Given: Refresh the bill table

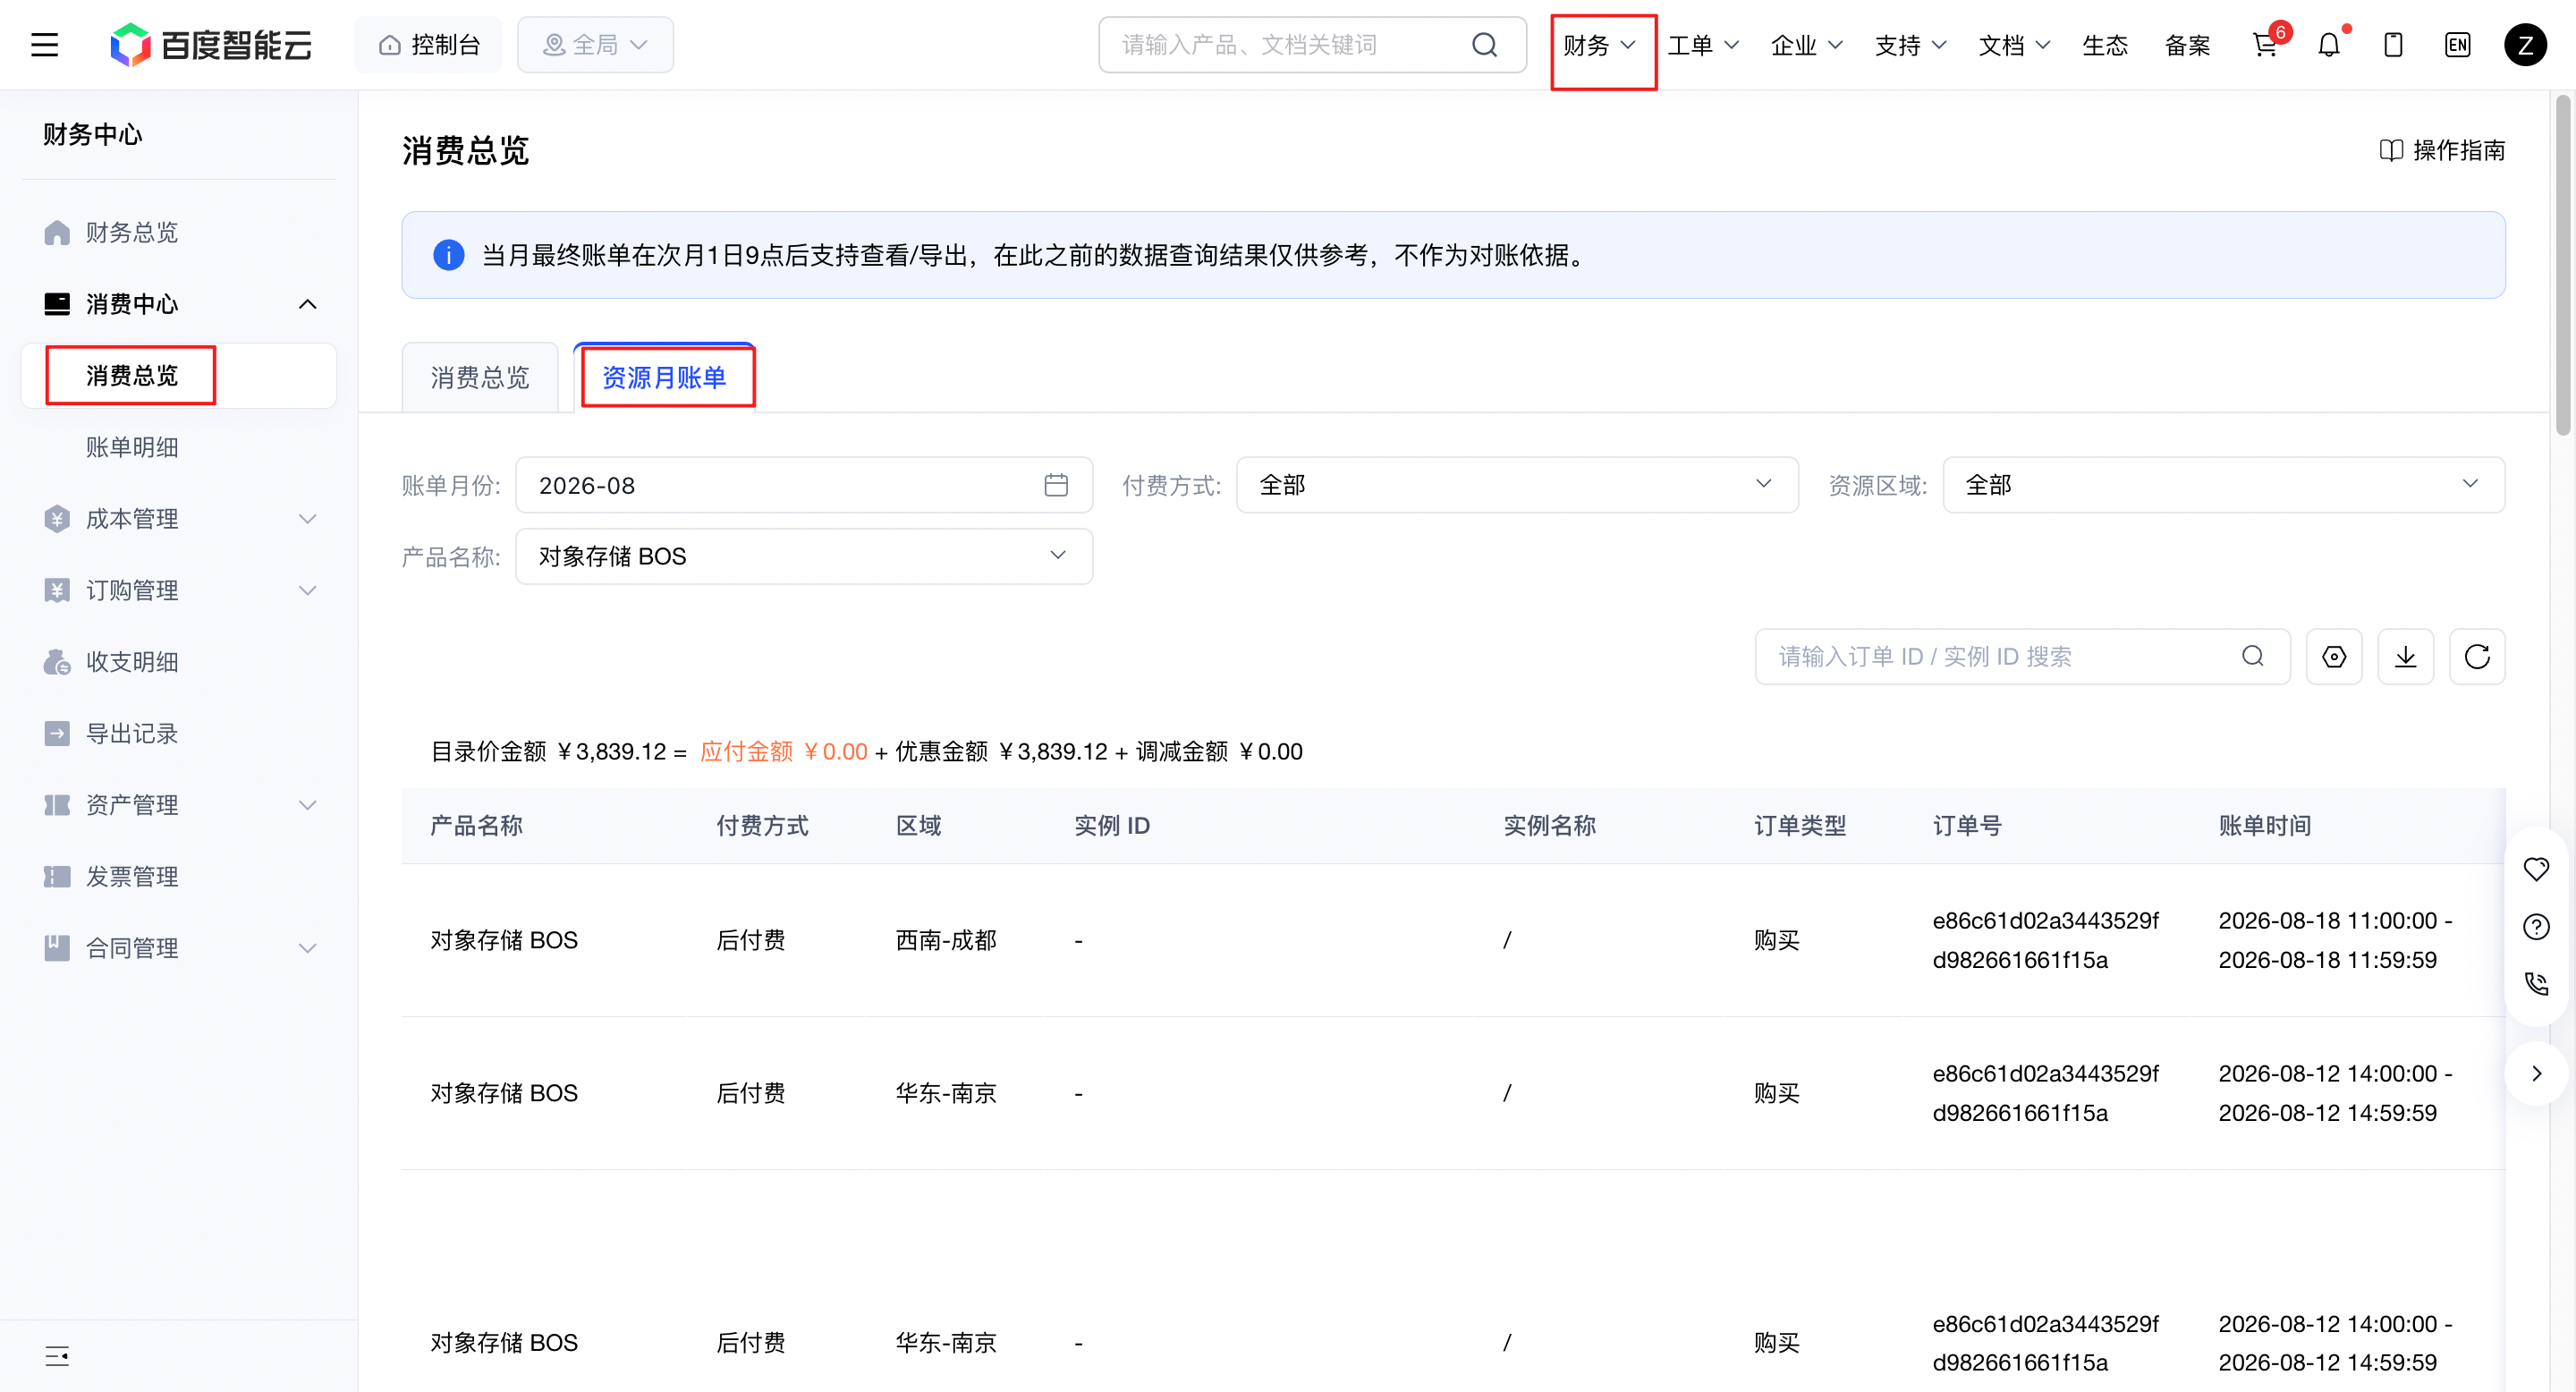Looking at the screenshot, I should [2477, 656].
